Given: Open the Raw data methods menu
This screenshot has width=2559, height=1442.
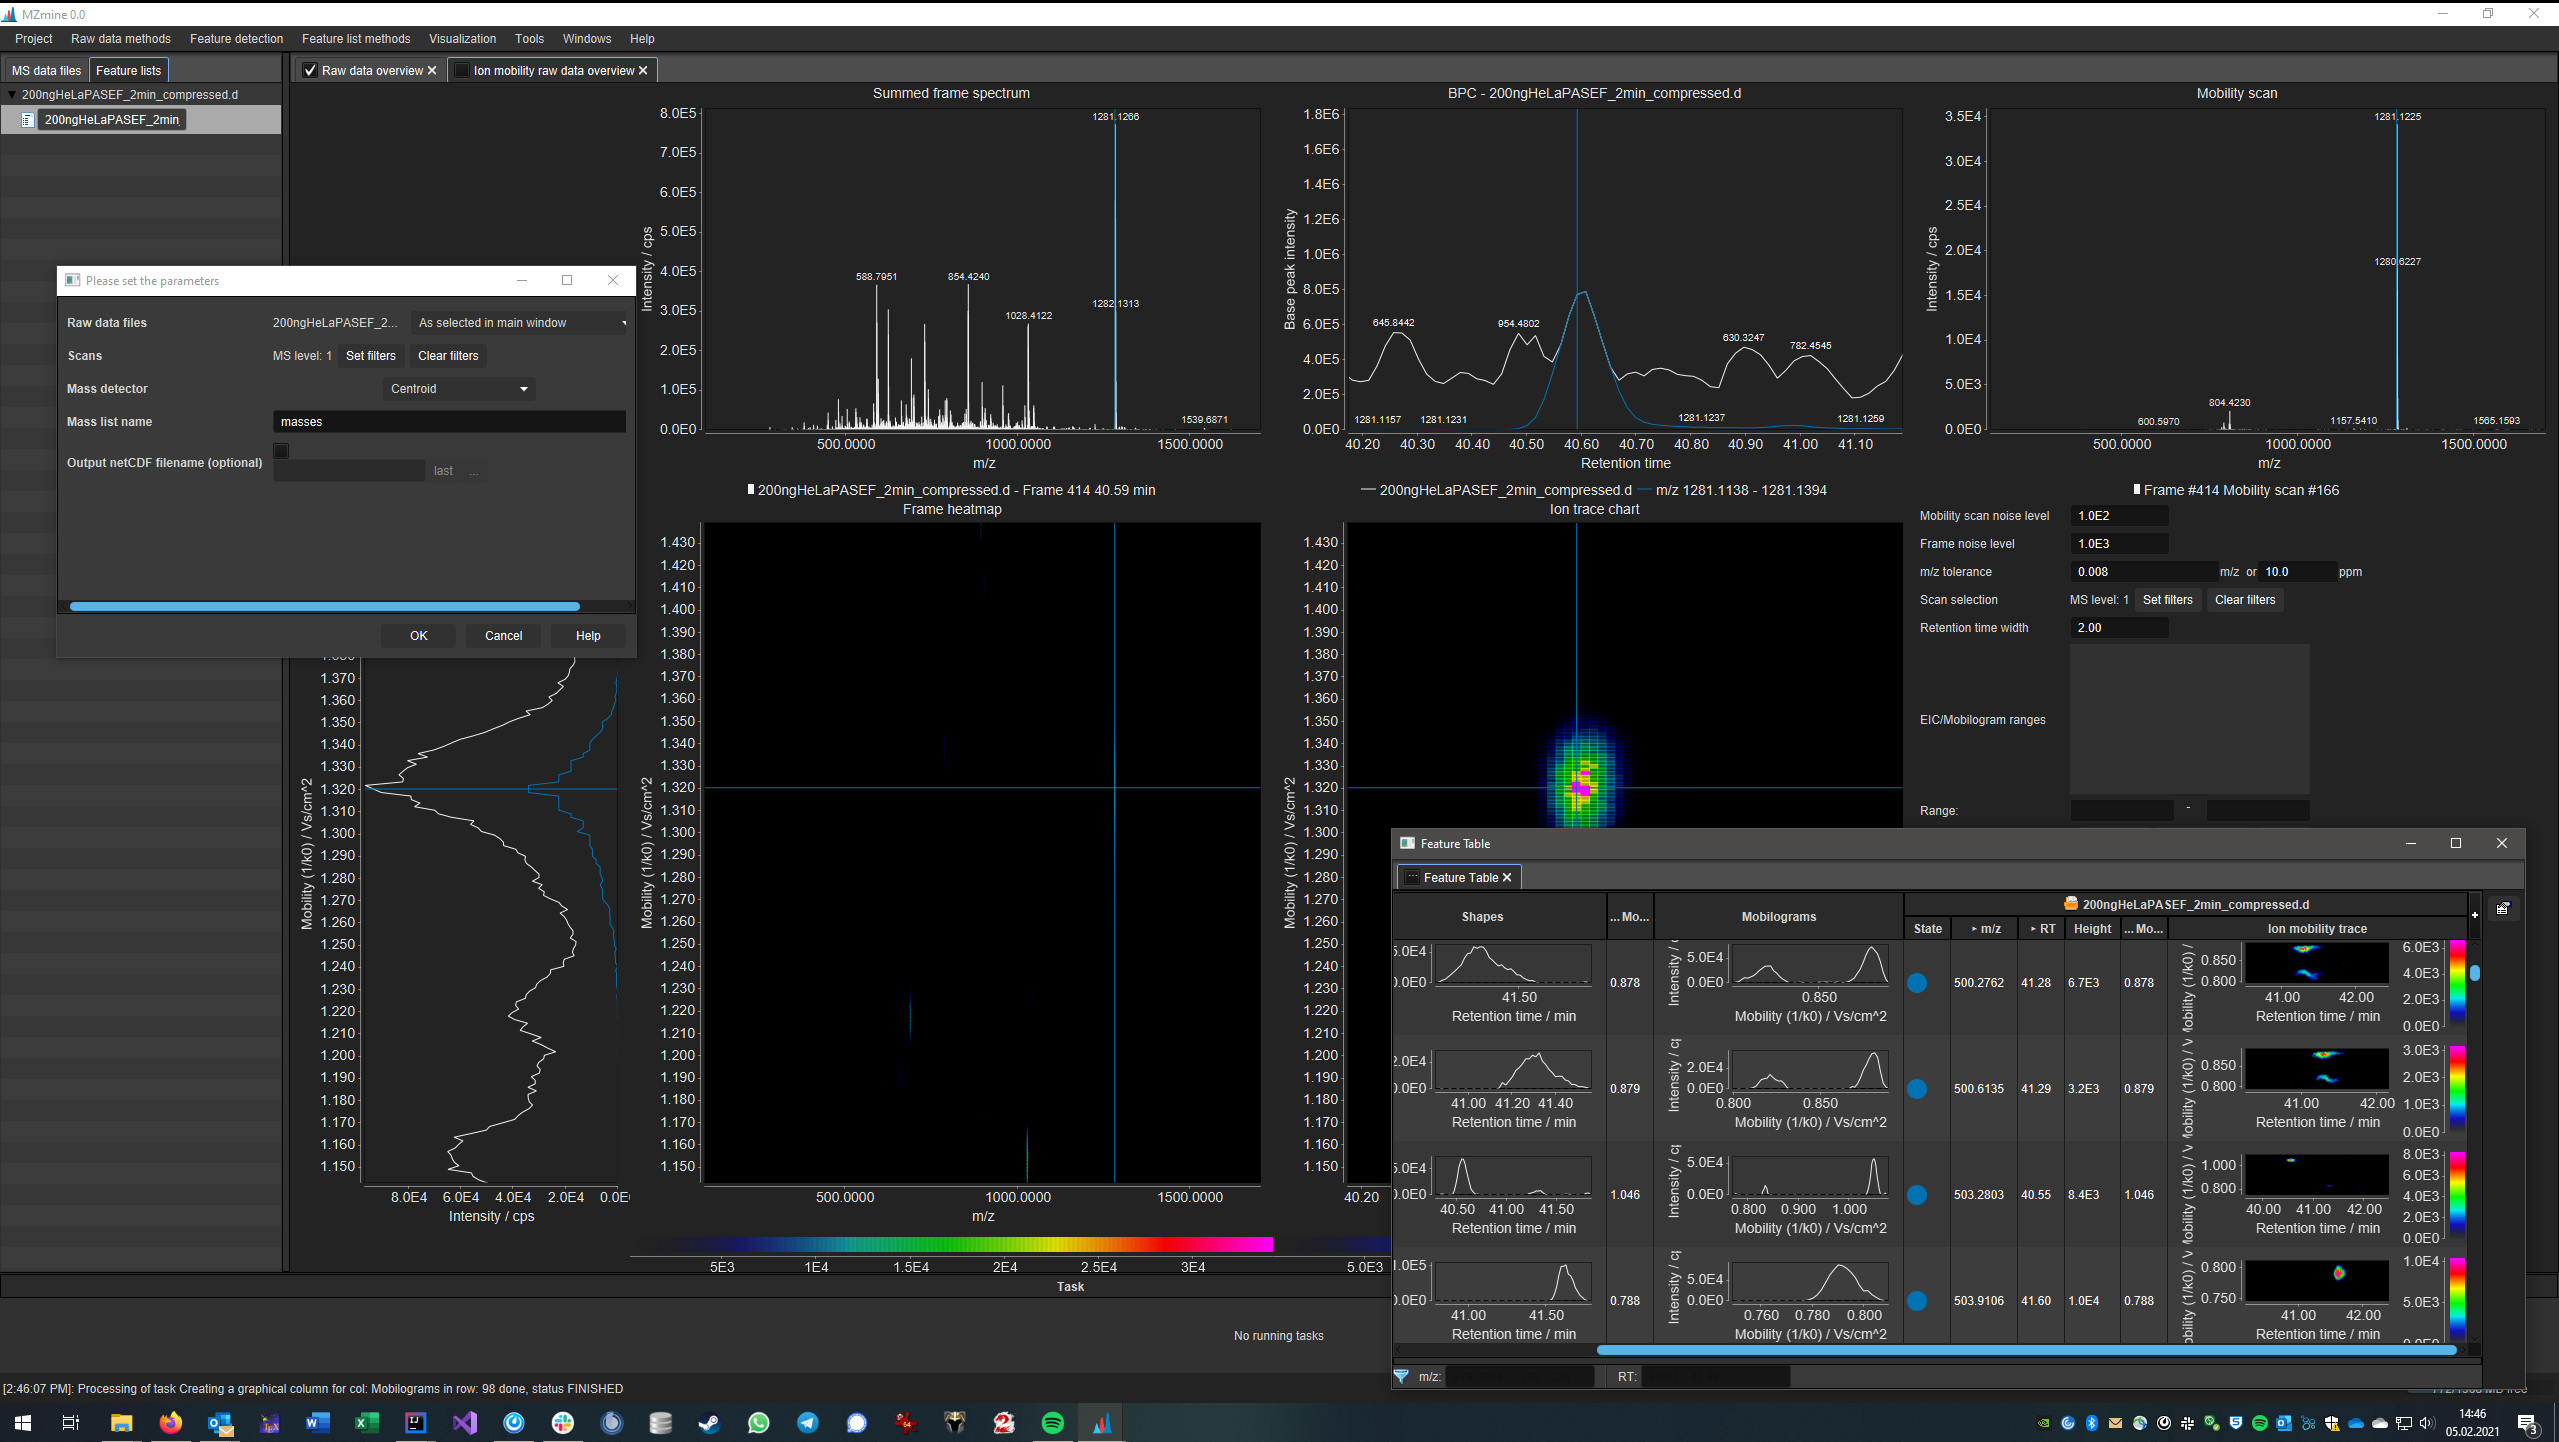Looking at the screenshot, I should pyautogui.click(x=121, y=39).
